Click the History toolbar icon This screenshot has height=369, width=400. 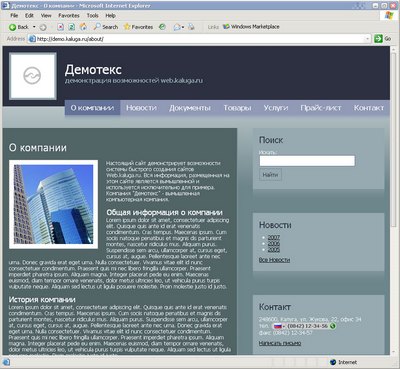(162, 27)
